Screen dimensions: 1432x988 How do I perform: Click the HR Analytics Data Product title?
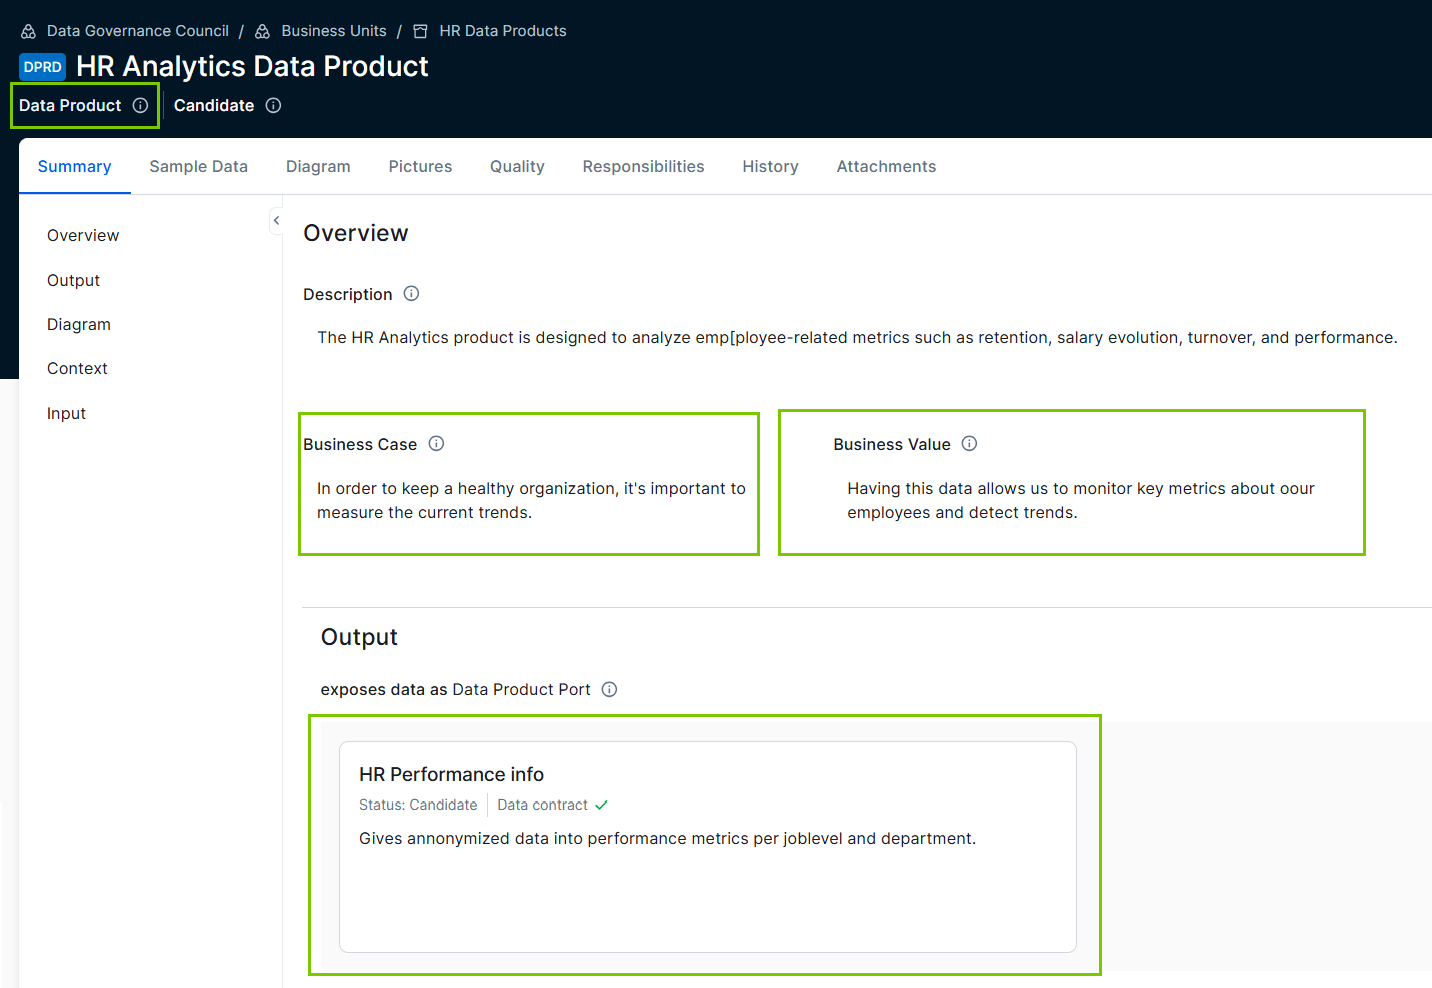coord(252,66)
